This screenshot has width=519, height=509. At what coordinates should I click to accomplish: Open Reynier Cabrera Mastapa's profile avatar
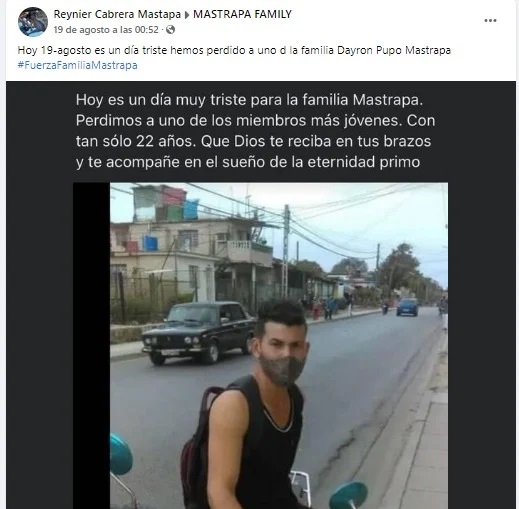[33, 22]
